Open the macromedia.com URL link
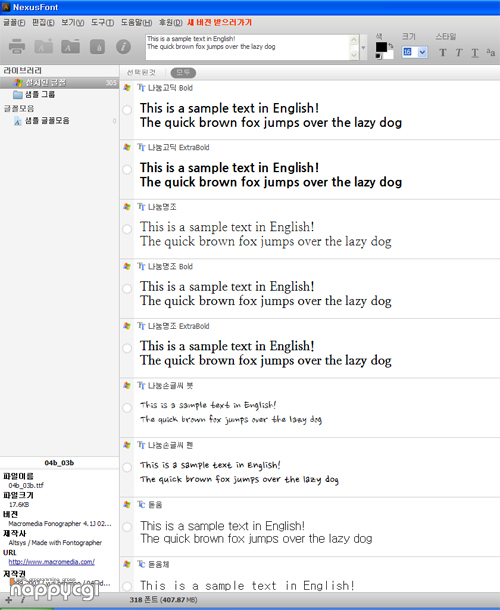 point(51,562)
